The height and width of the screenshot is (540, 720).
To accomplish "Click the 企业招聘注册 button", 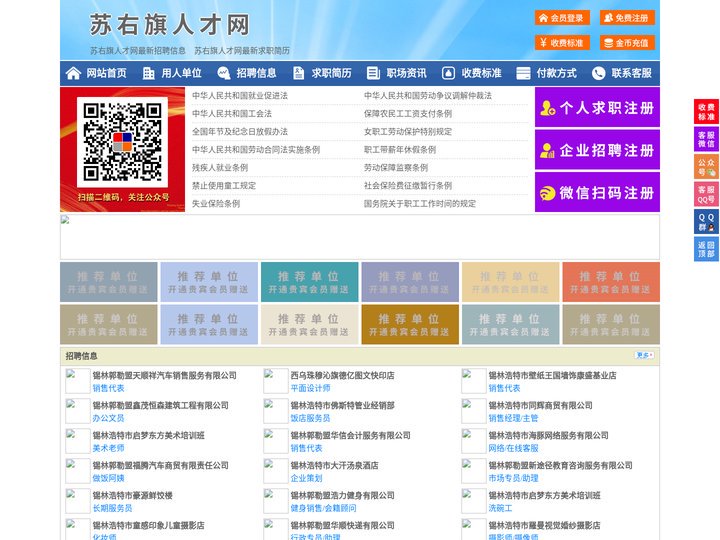I will [x=597, y=150].
